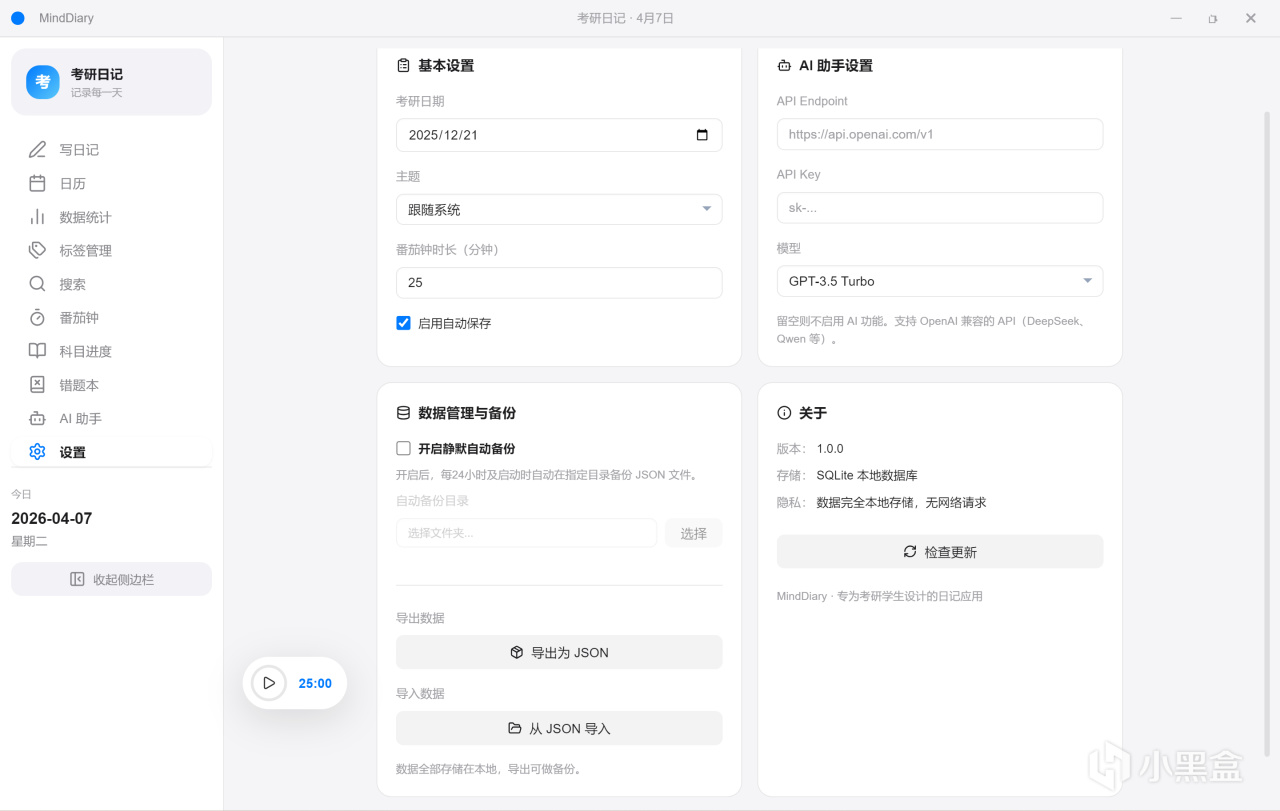Click the 考研日记 · 4月7日 window title
The width and height of the screenshot is (1280, 811).
click(626, 18)
